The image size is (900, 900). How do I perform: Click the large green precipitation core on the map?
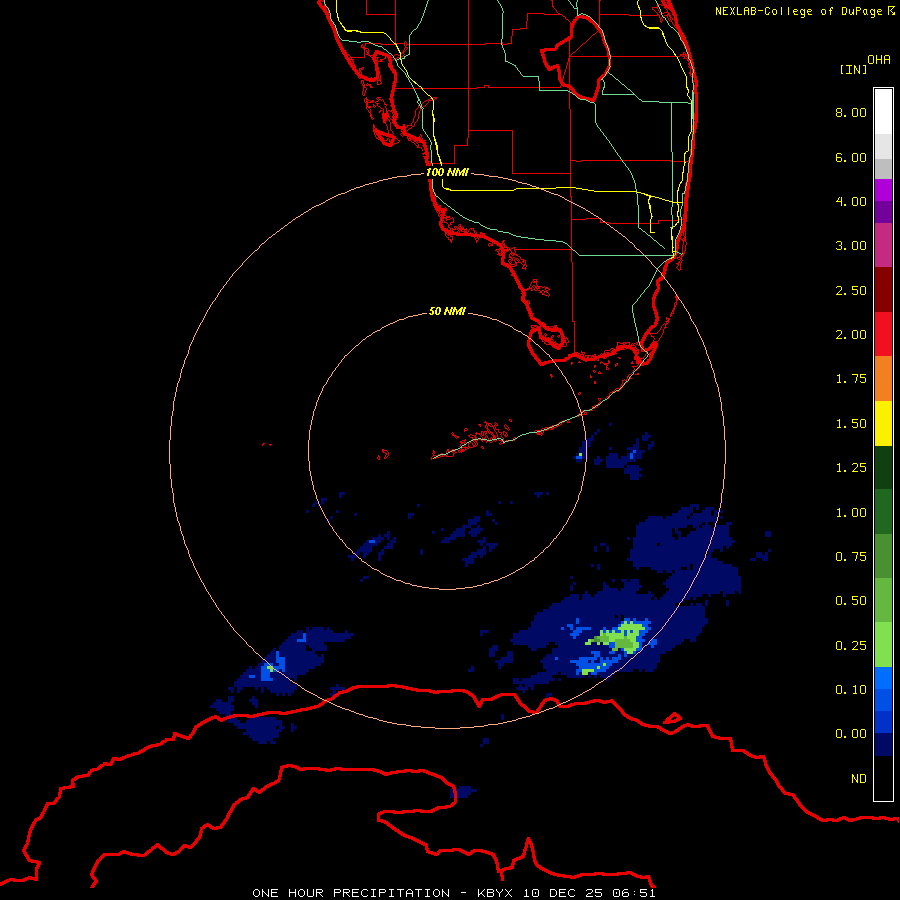pyautogui.click(x=621, y=637)
